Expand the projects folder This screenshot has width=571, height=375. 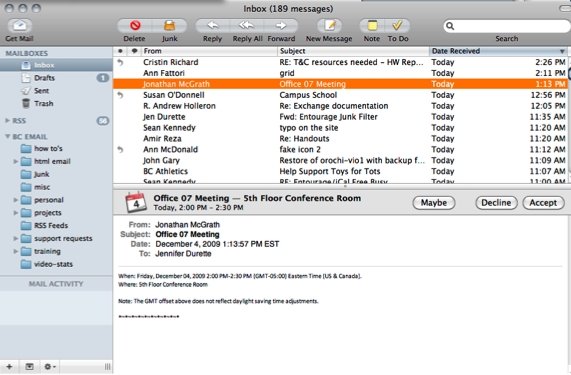[16, 212]
